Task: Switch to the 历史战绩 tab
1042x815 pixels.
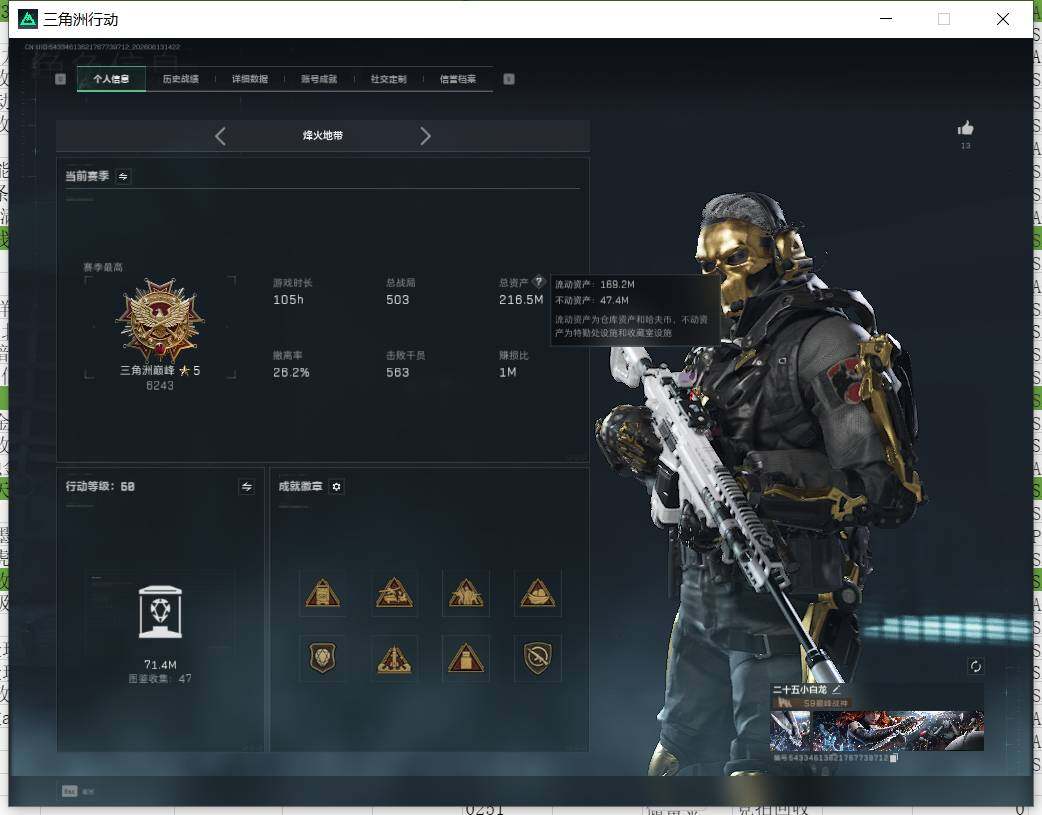Action: click(181, 79)
